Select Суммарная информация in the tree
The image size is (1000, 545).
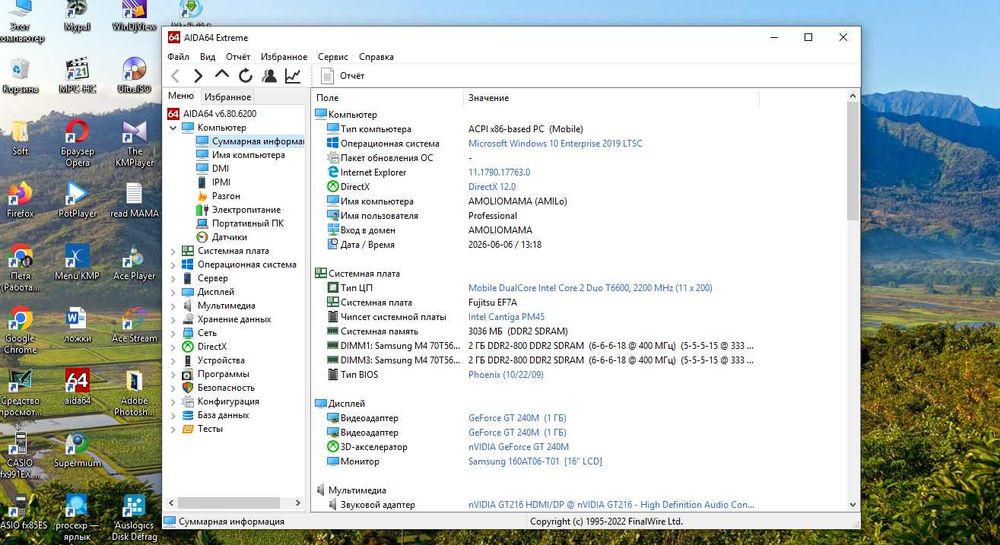coord(250,141)
